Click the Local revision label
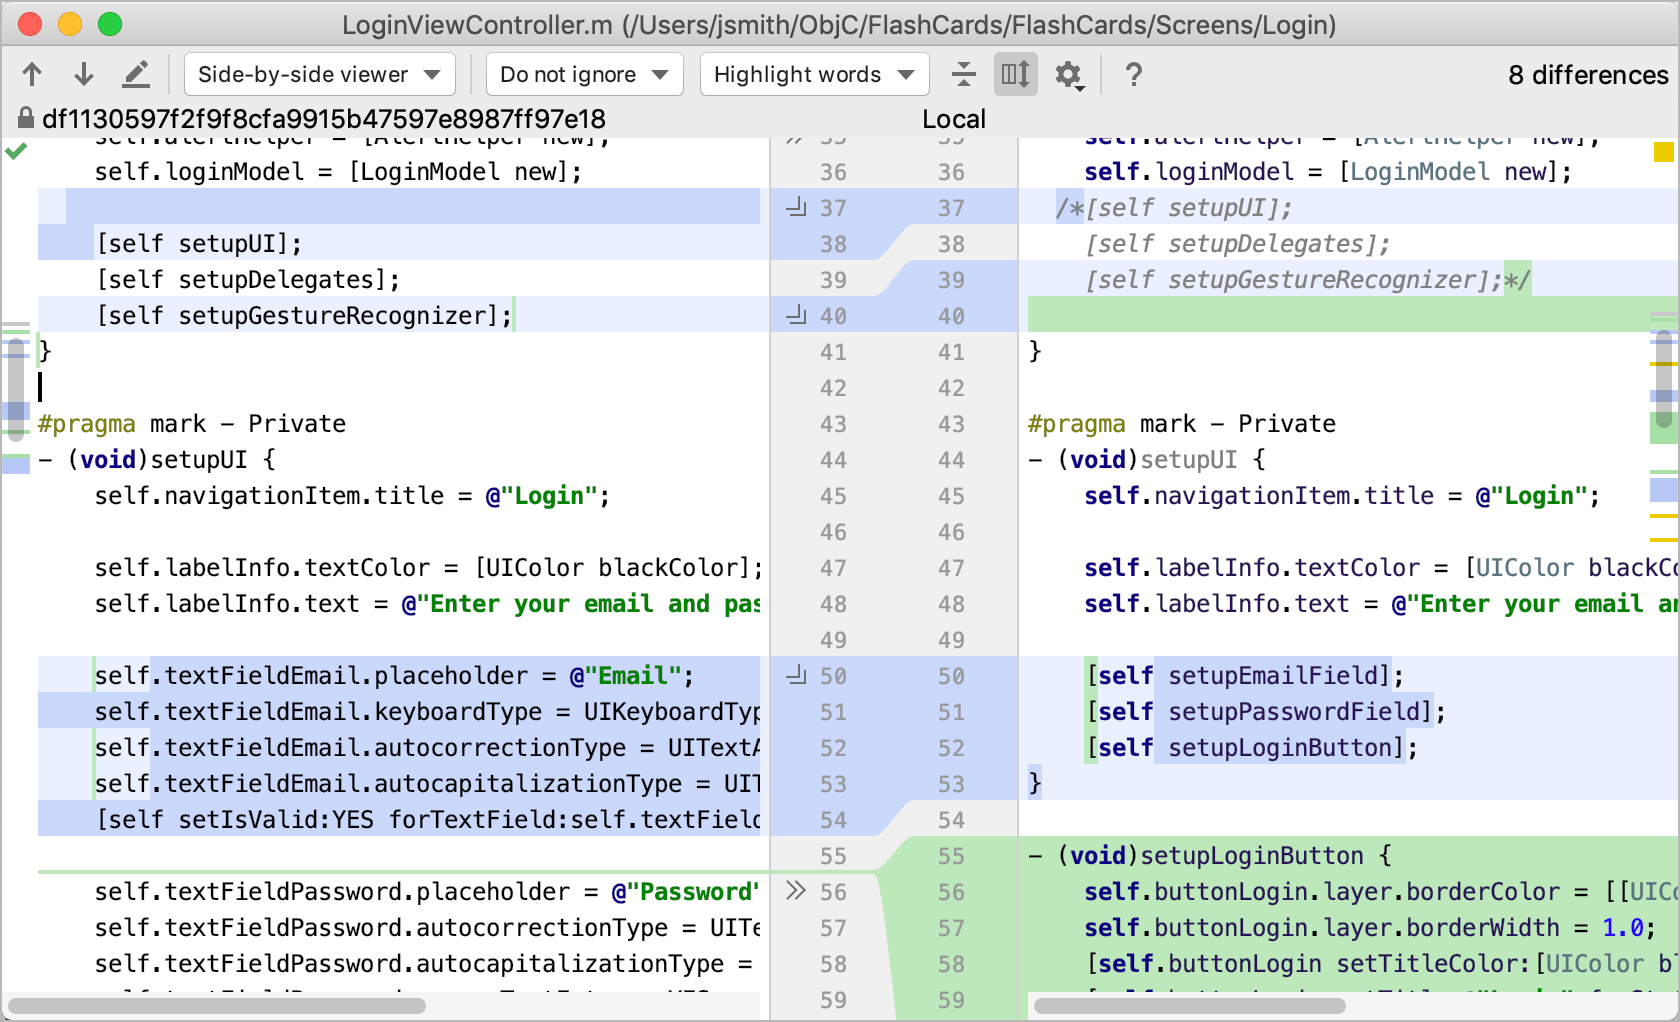This screenshot has width=1680, height=1022. 954,119
